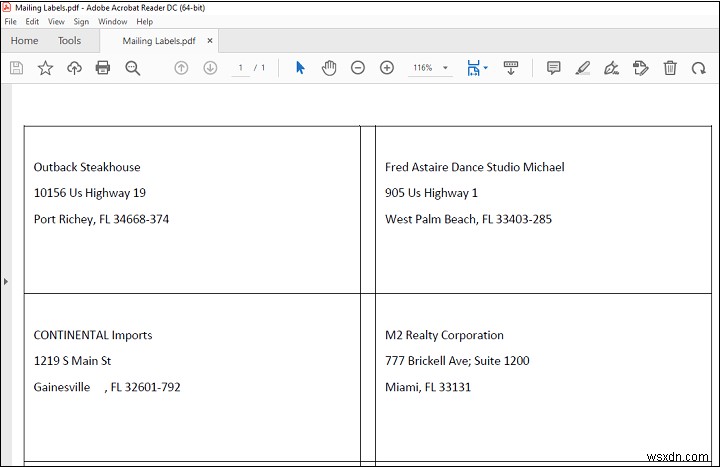Open the View menu

[x=56, y=22]
